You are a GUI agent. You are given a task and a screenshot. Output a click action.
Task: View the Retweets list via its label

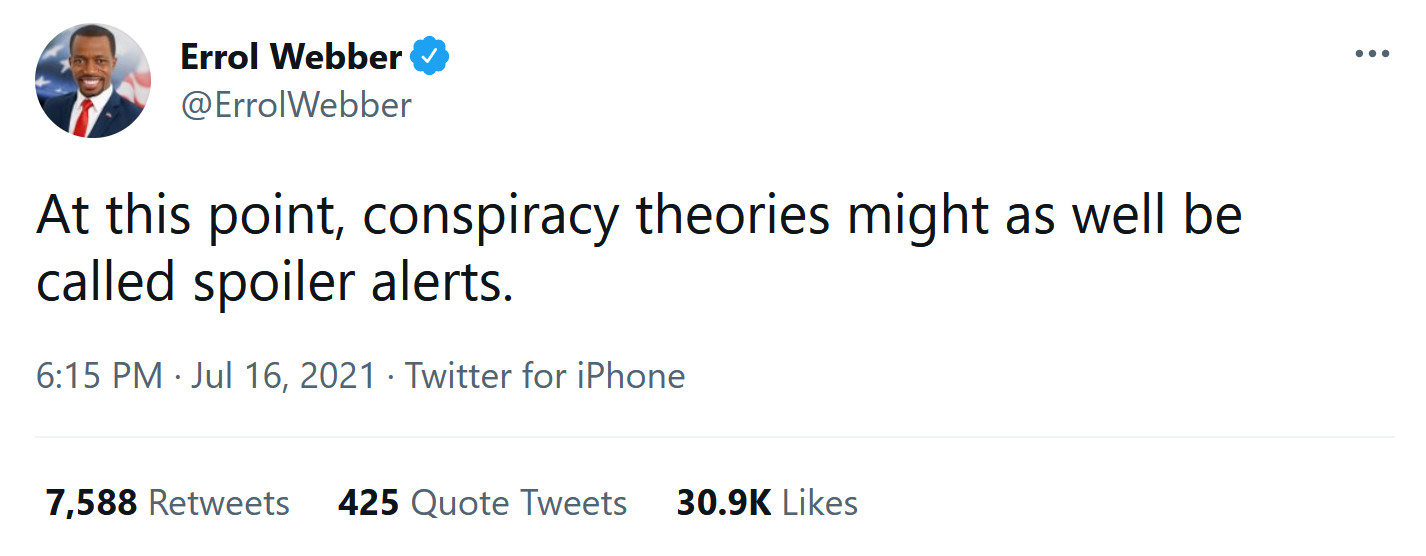tap(219, 502)
